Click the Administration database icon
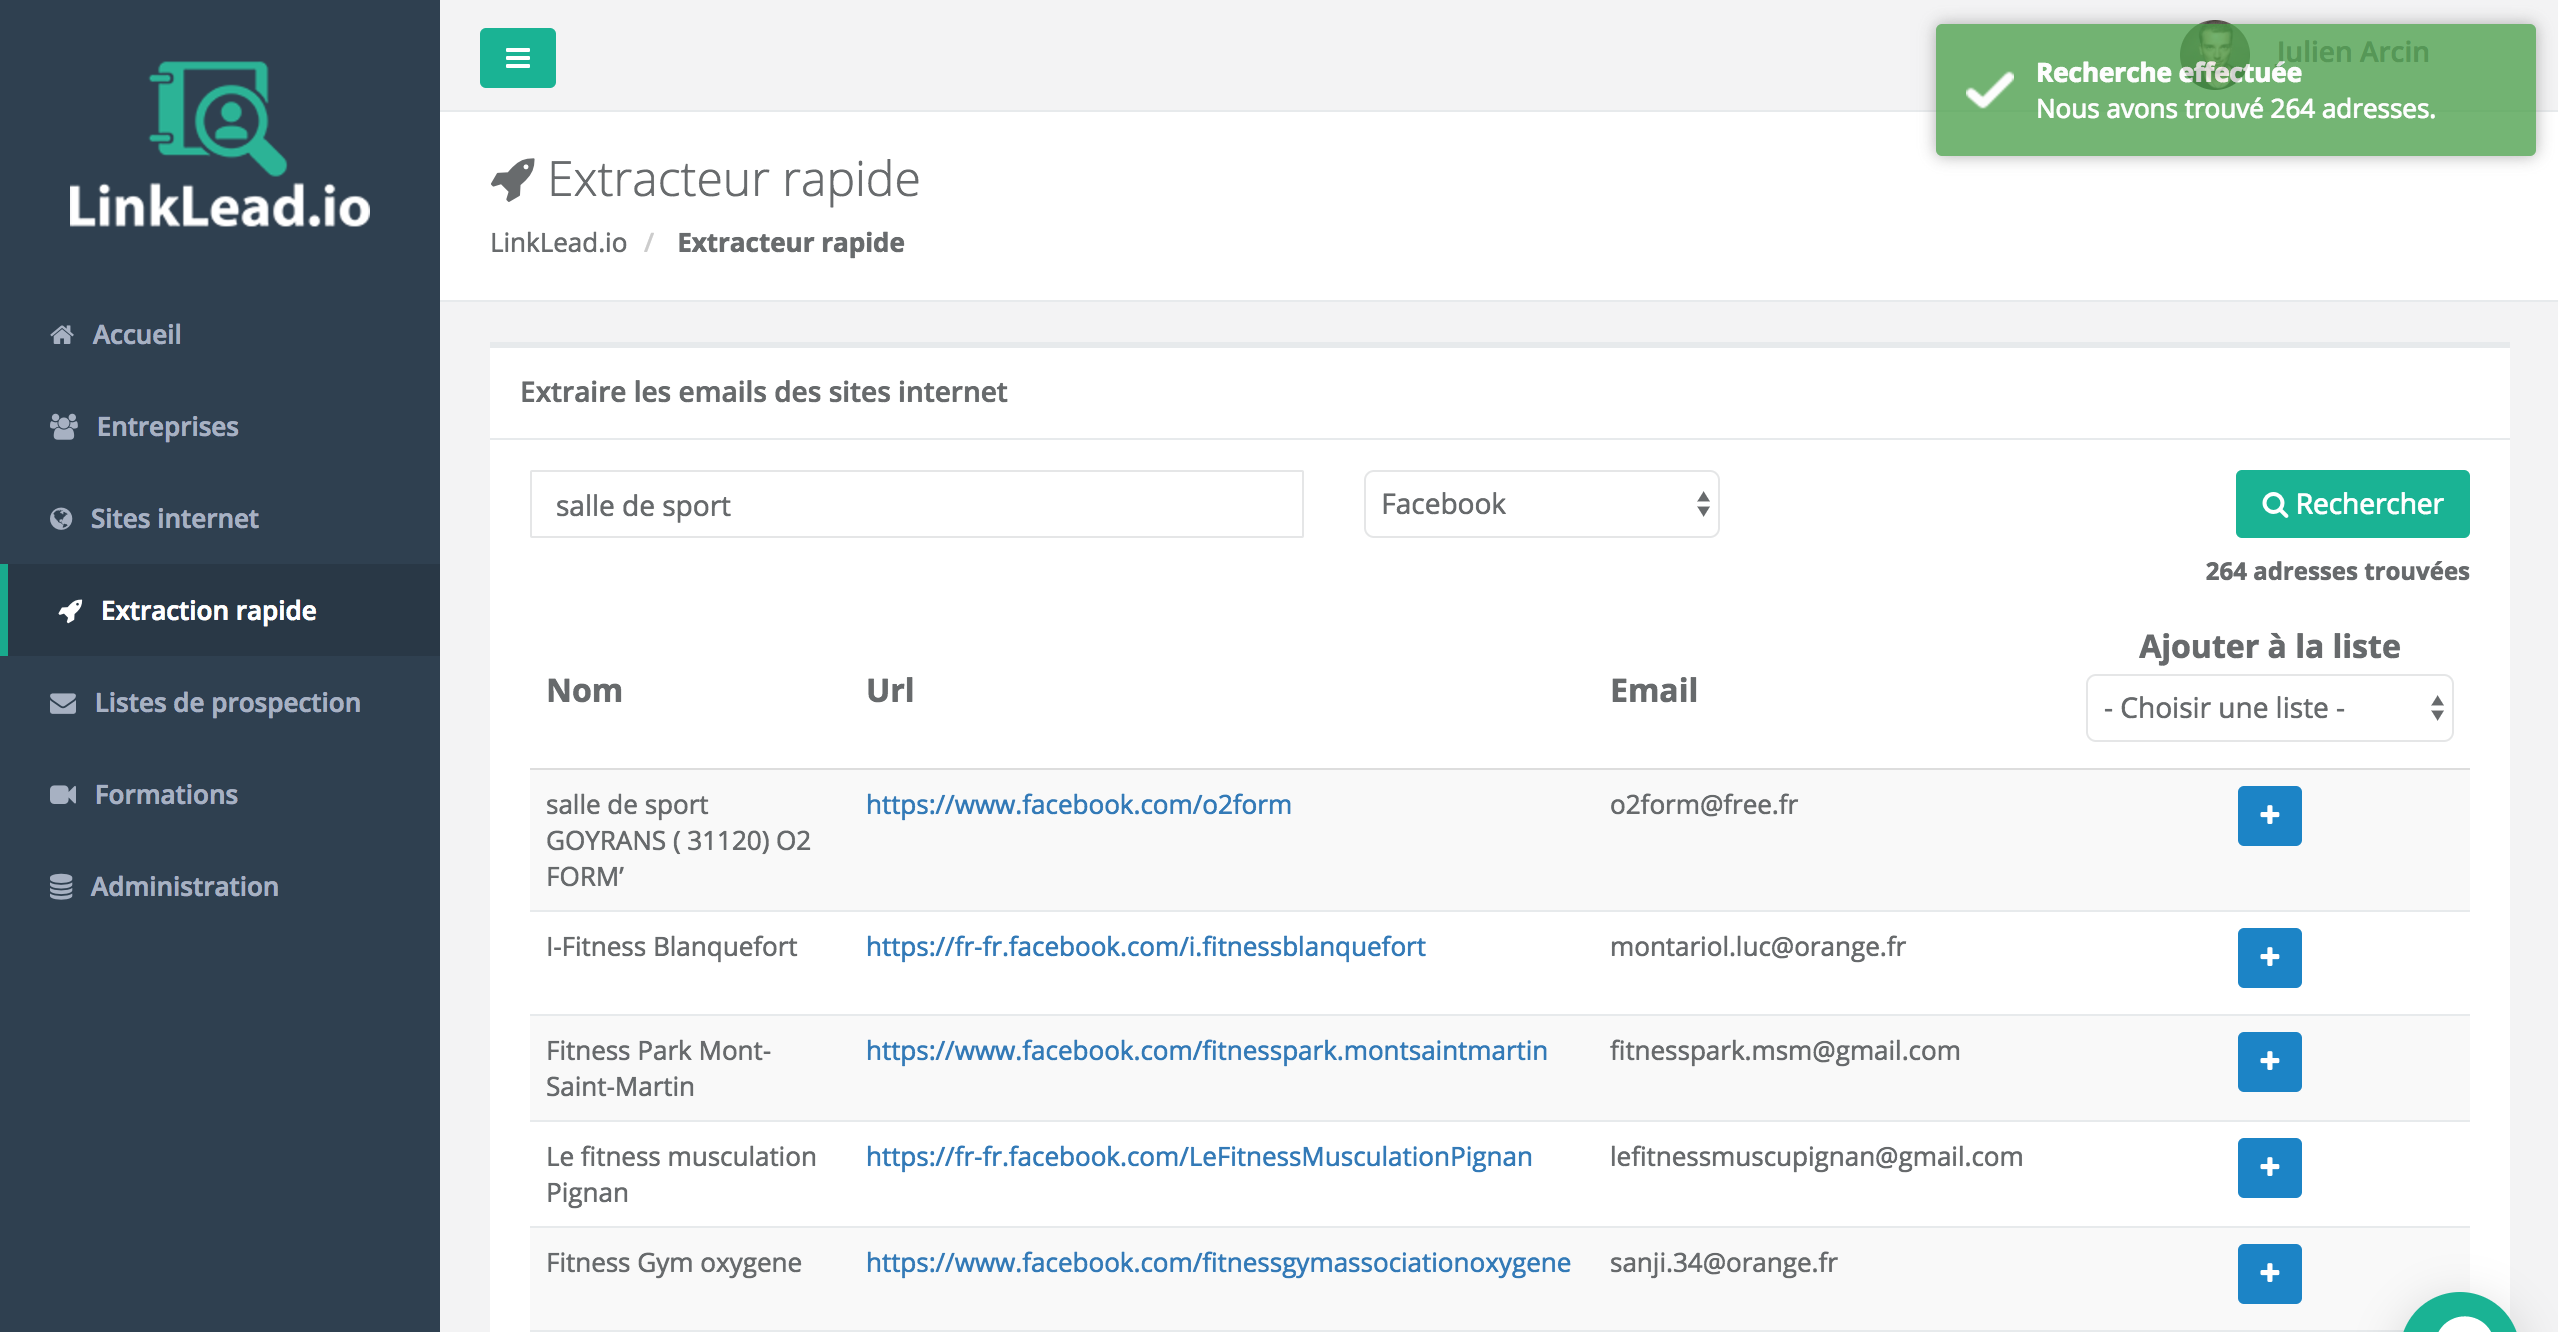Screen dimensions: 2558x1332 pyautogui.click(x=61, y=887)
